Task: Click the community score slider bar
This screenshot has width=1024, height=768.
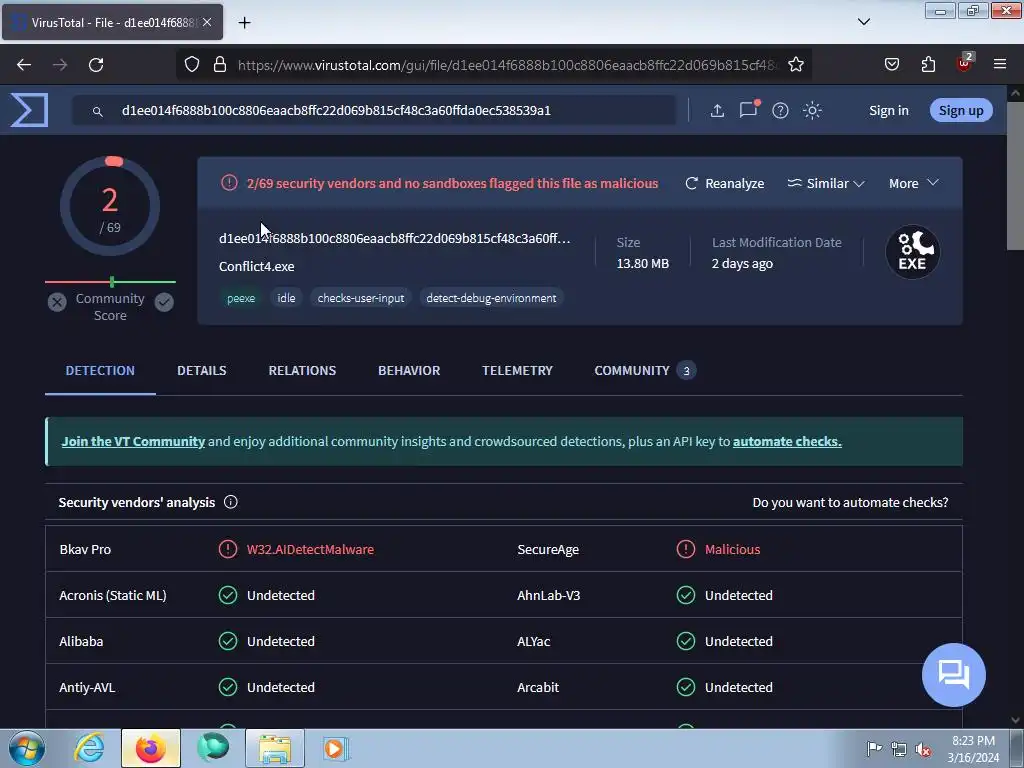Action: [110, 282]
